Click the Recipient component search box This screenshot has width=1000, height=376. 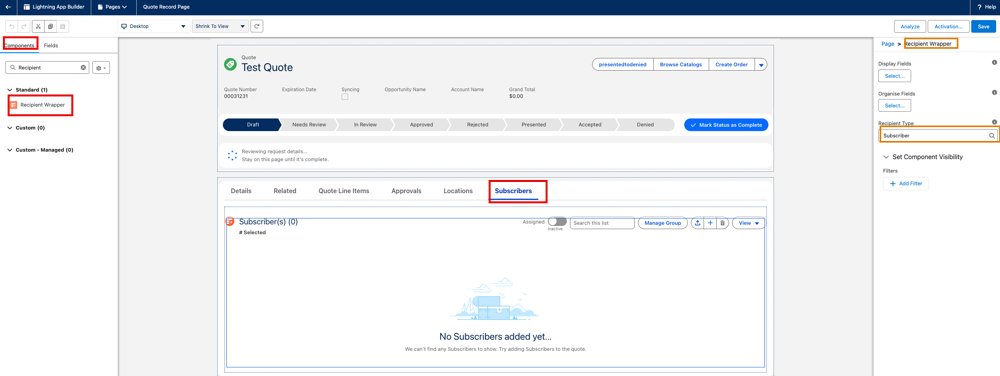(x=47, y=67)
